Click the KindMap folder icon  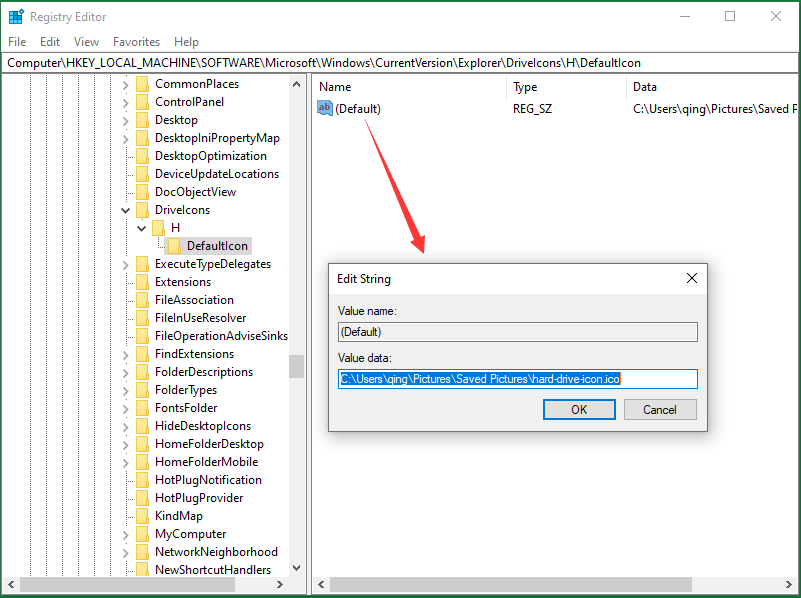143,516
